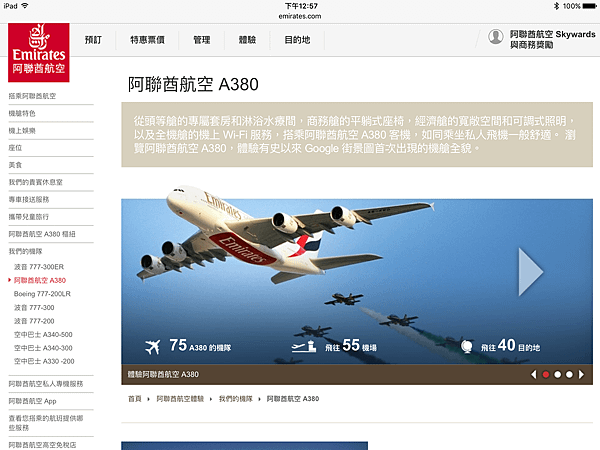The width and height of the screenshot is (600, 450).
Task: Tap the emirates.com address bar
Action: (300, 16)
